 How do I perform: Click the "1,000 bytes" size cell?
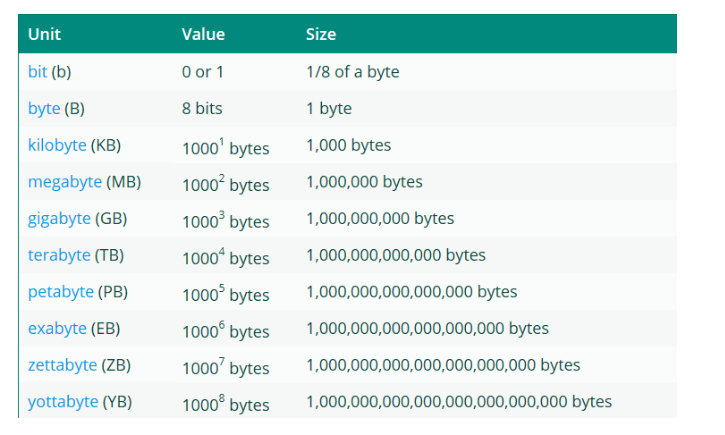348,145
